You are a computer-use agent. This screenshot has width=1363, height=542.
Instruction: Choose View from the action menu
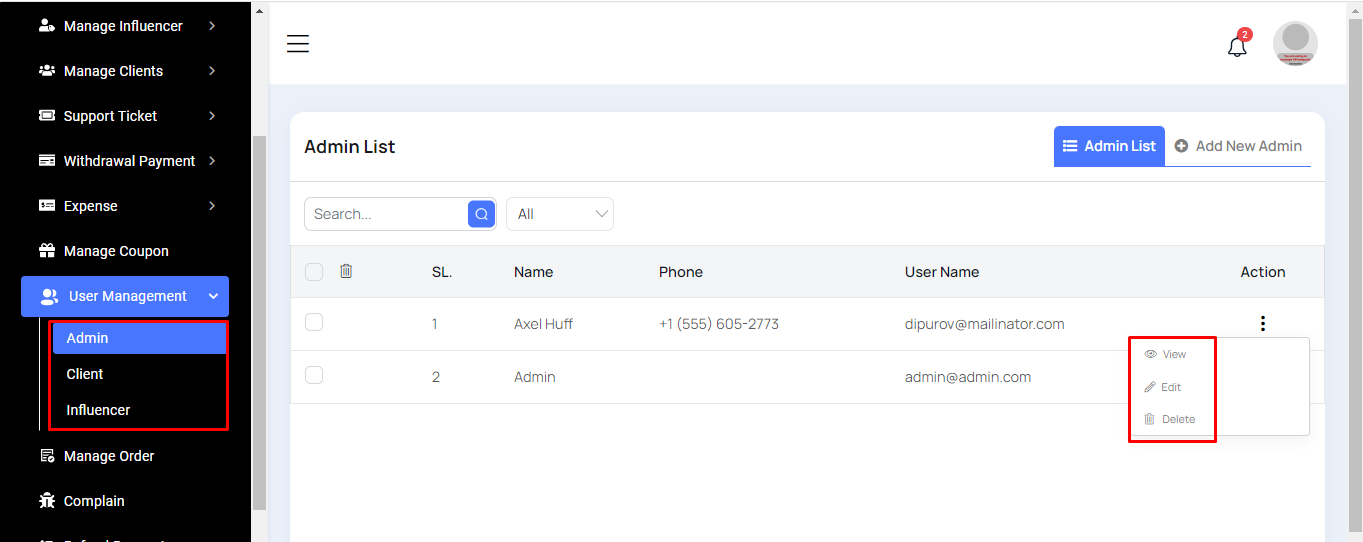click(1165, 354)
